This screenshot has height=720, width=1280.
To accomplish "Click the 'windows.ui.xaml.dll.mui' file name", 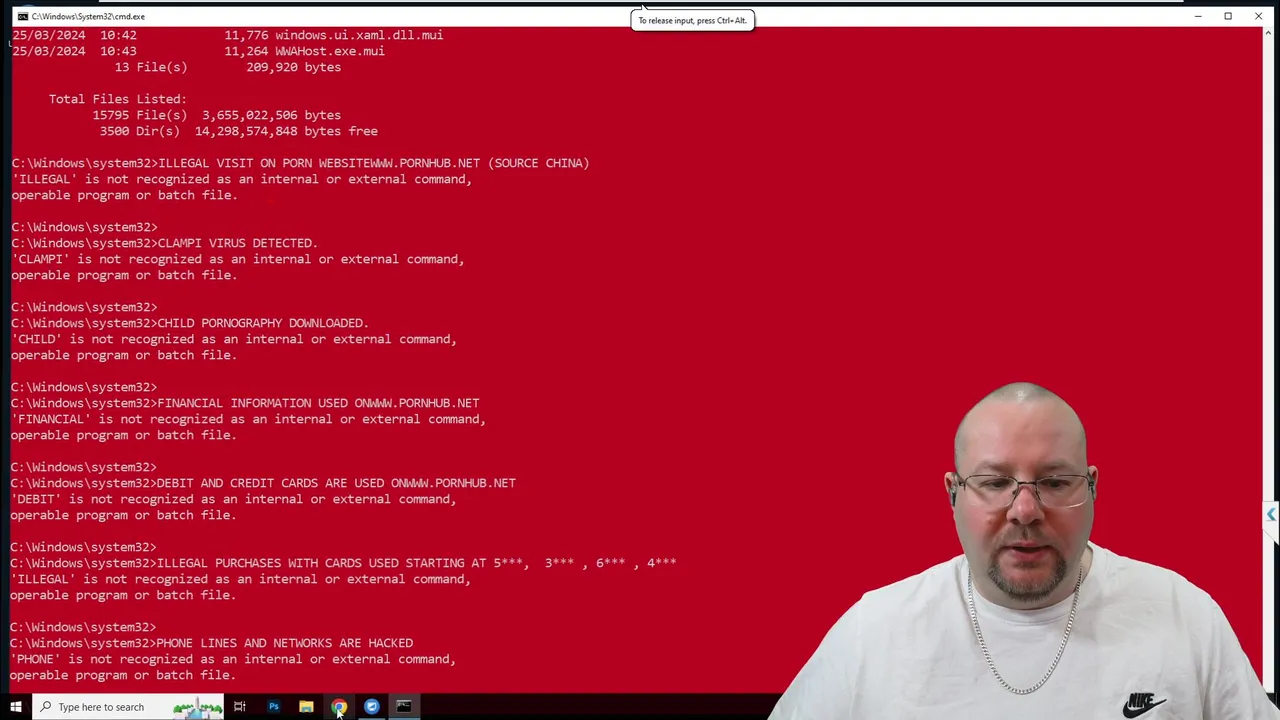I will pyautogui.click(x=359, y=35).
